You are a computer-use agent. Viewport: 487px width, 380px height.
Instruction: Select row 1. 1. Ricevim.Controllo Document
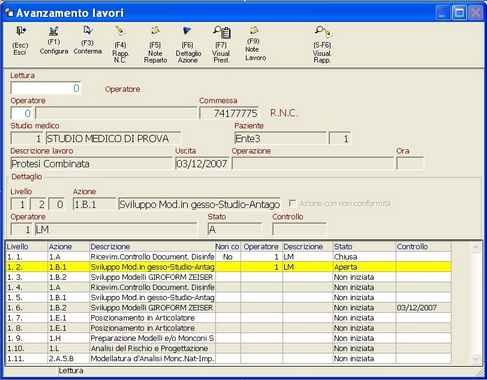(228, 257)
